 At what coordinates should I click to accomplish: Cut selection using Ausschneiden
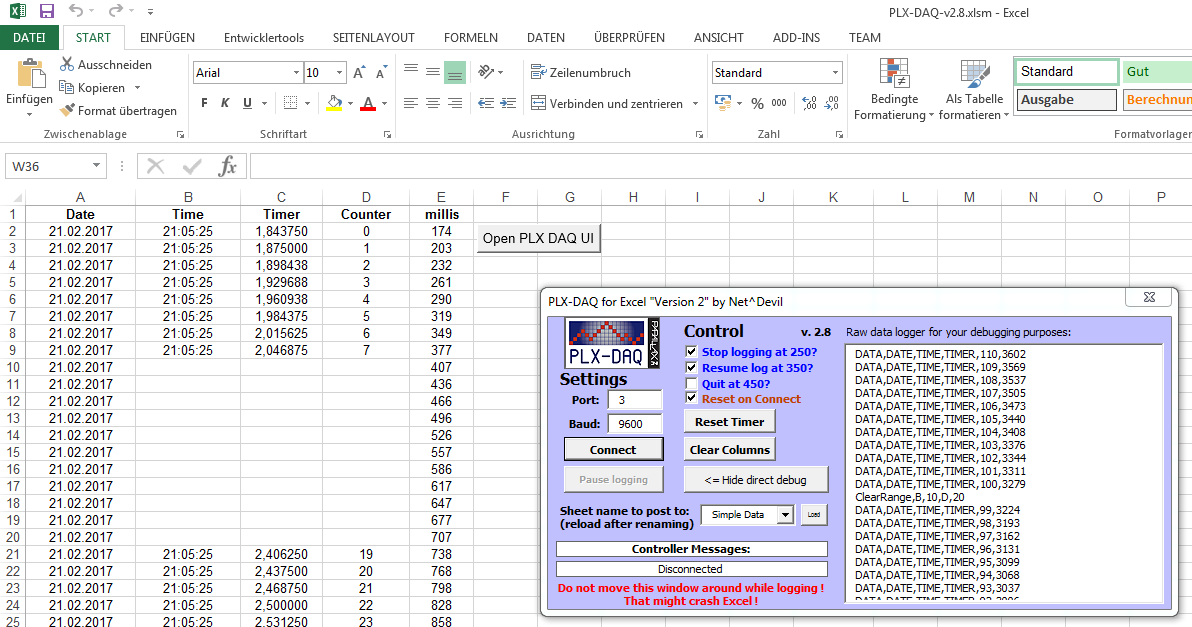point(106,65)
